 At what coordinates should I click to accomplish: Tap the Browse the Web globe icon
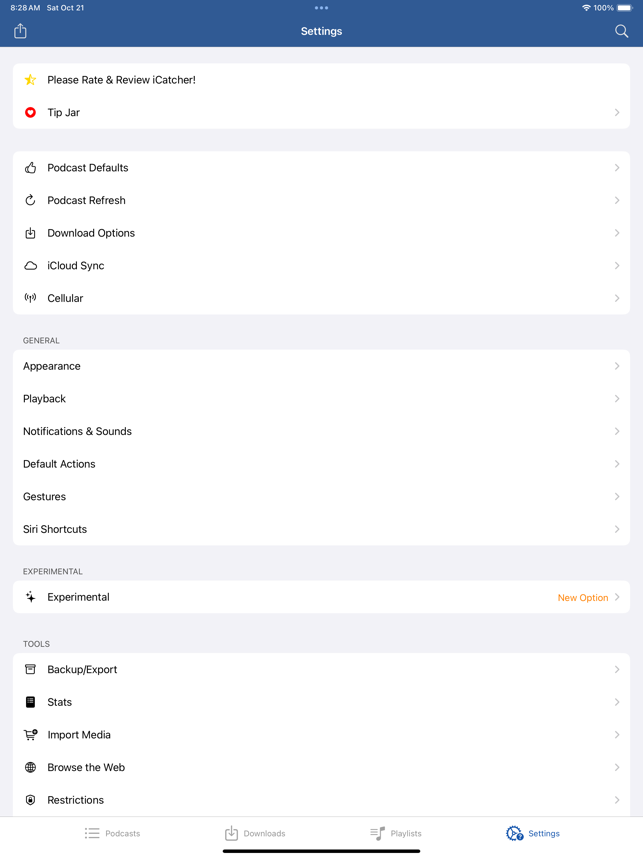(31, 768)
